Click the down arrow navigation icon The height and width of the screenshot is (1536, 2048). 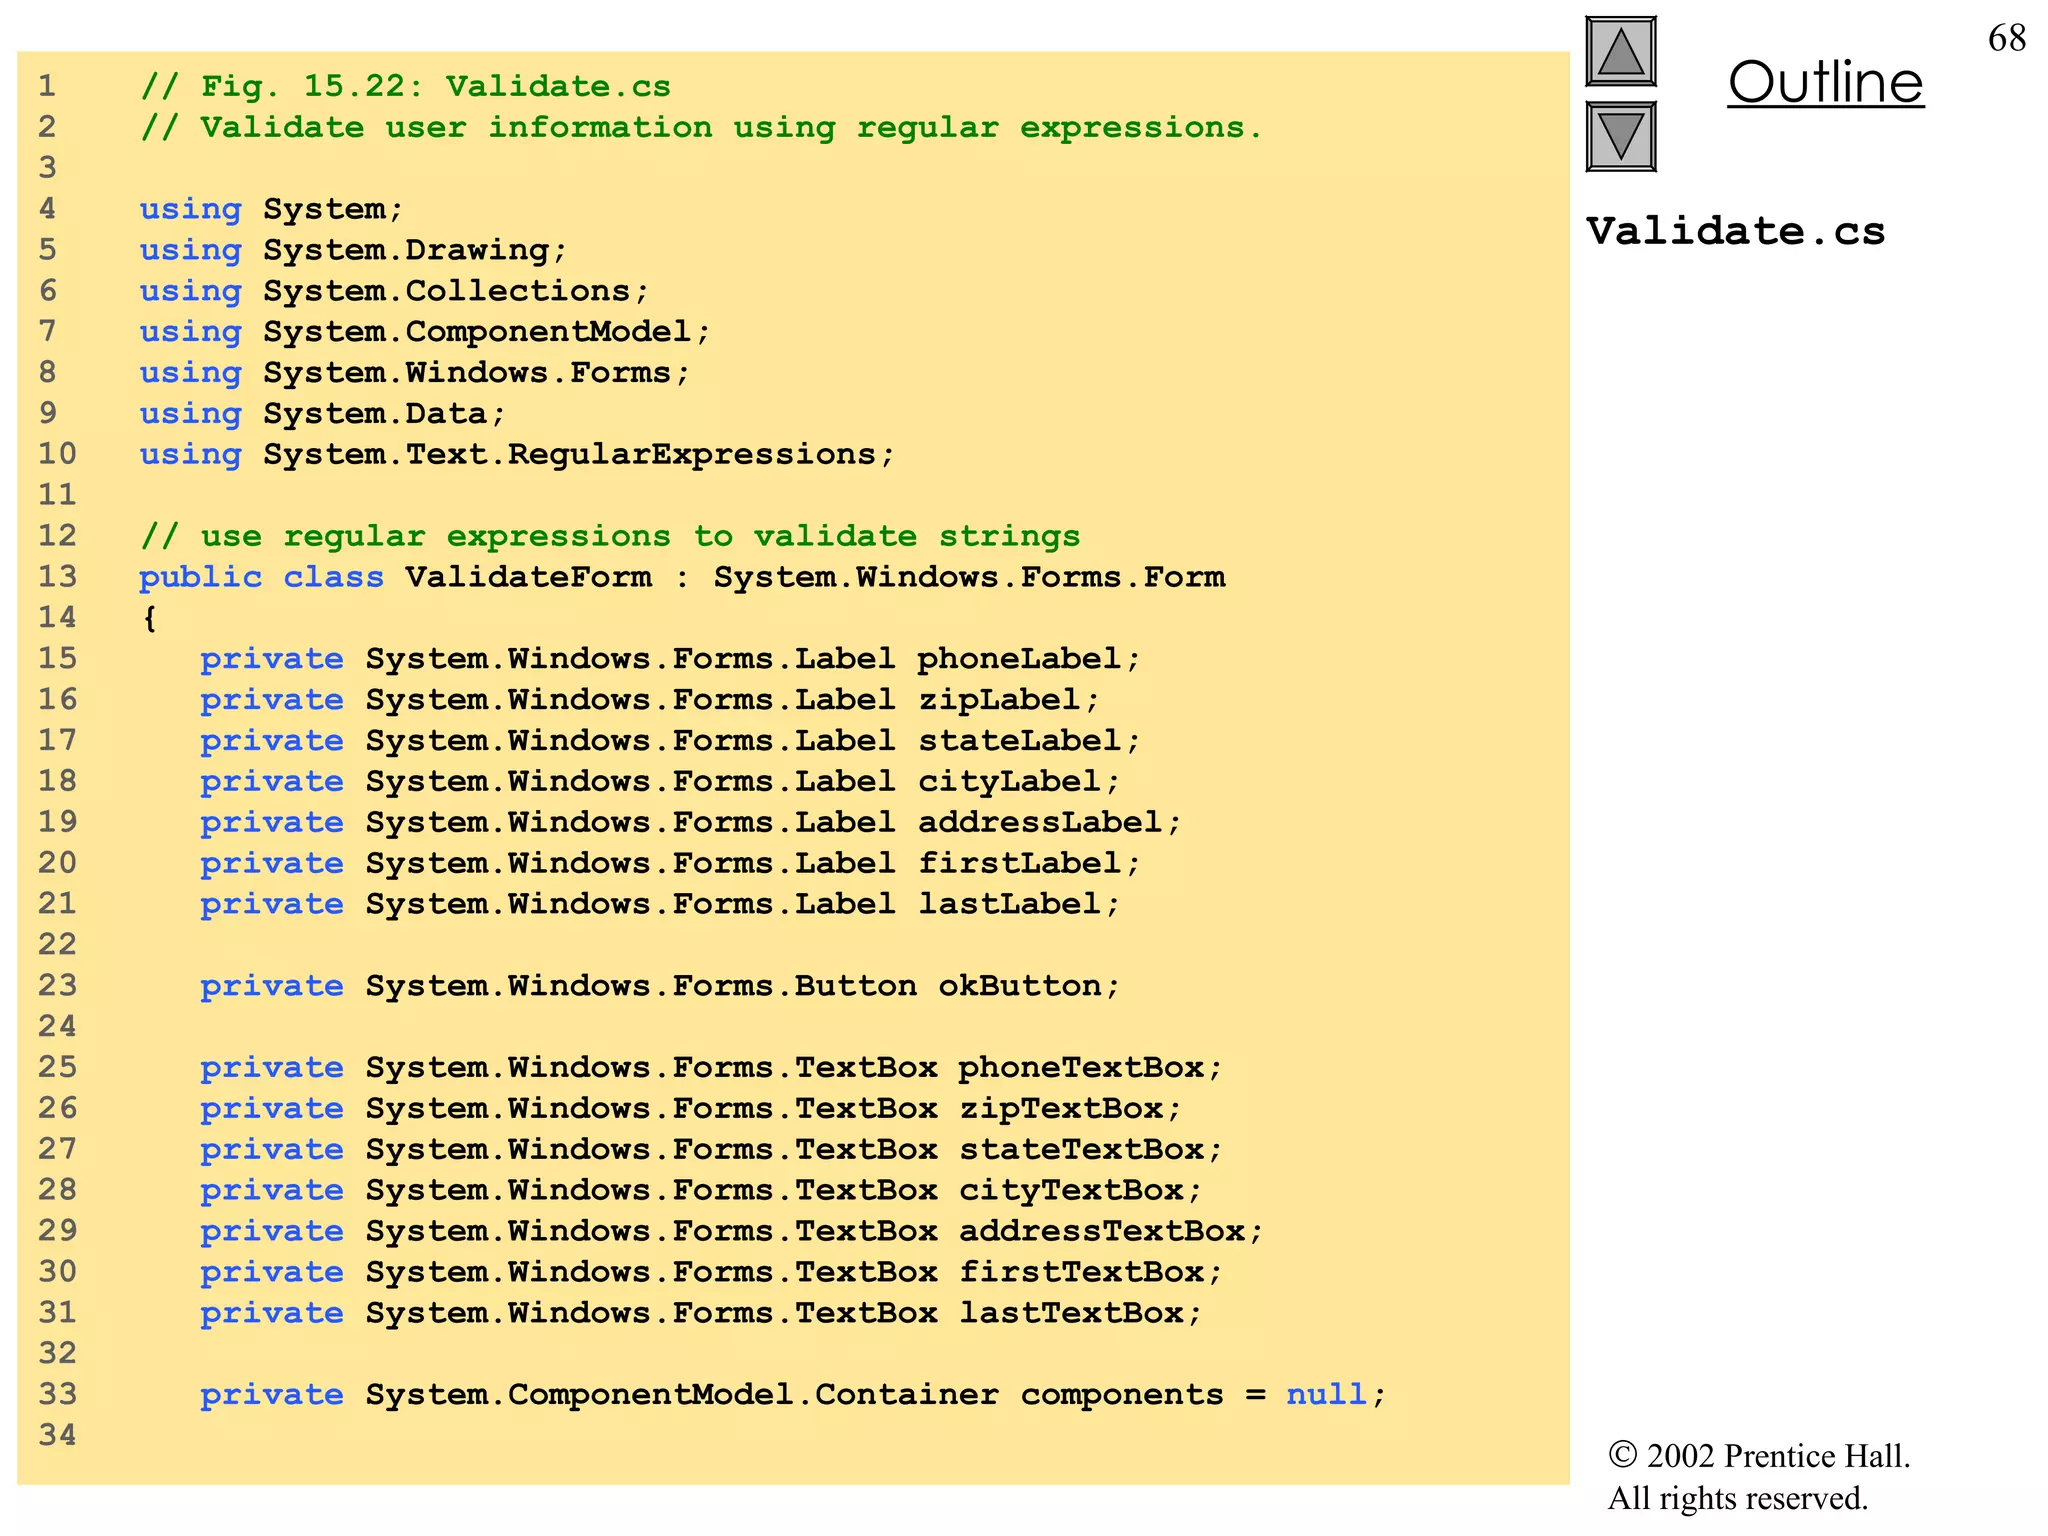[1620, 137]
